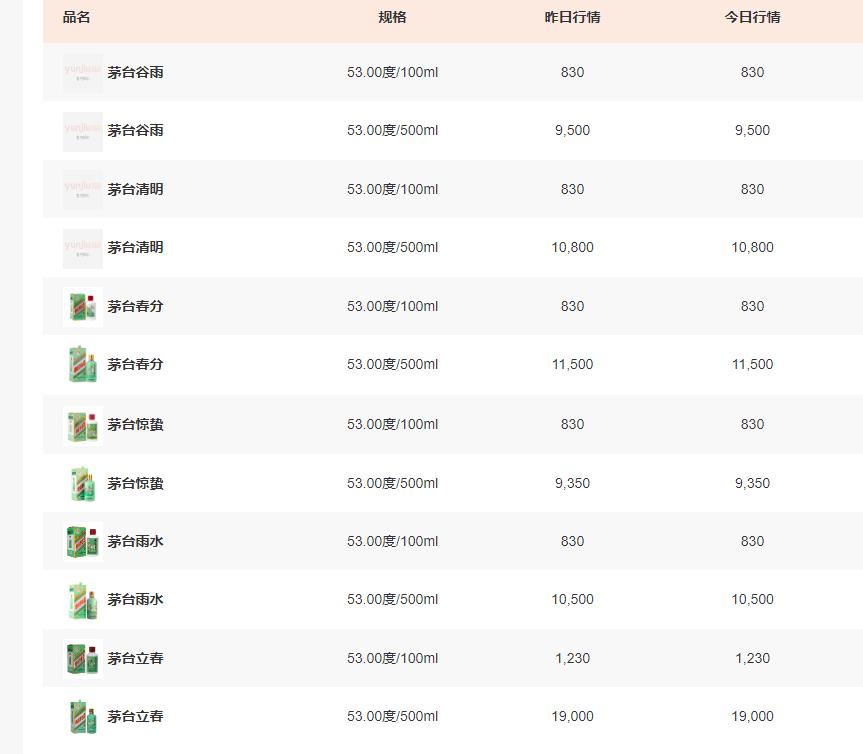Screen dimensions: 863x754
Task: Click 今日行情 price 10,800 for 茅台清明 500ml
Action: pos(752,248)
